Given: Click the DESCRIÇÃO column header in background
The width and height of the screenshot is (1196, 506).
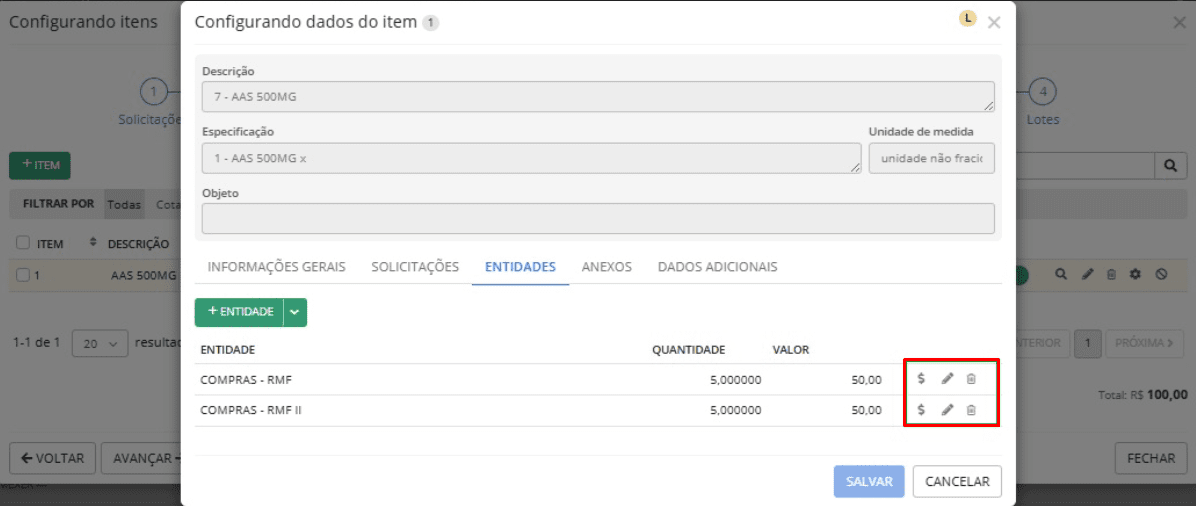Looking at the screenshot, I should (138, 243).
